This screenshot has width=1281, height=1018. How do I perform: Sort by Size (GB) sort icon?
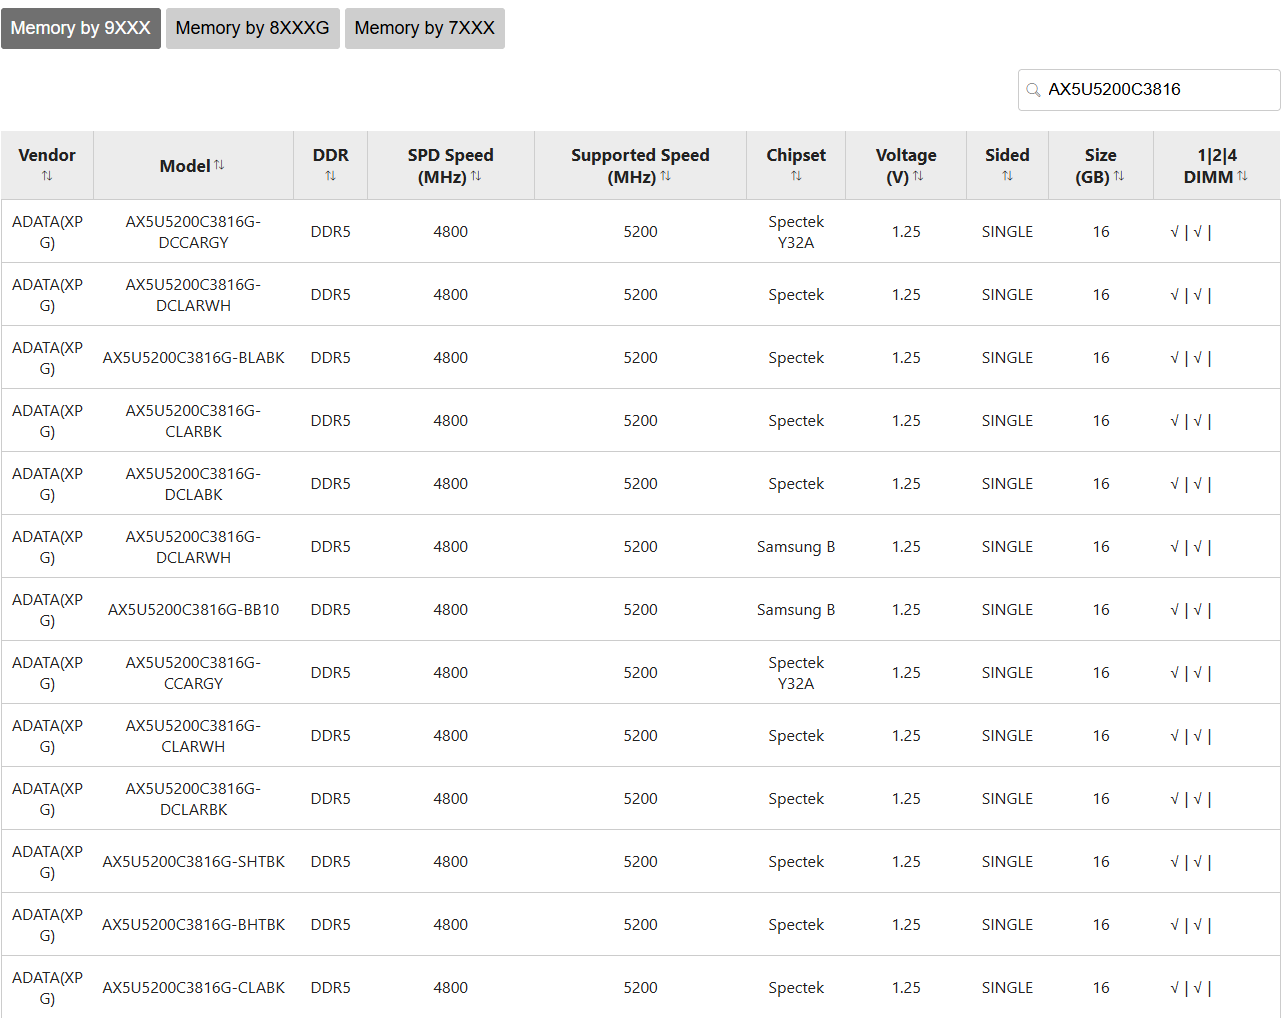coord(1119,176)
